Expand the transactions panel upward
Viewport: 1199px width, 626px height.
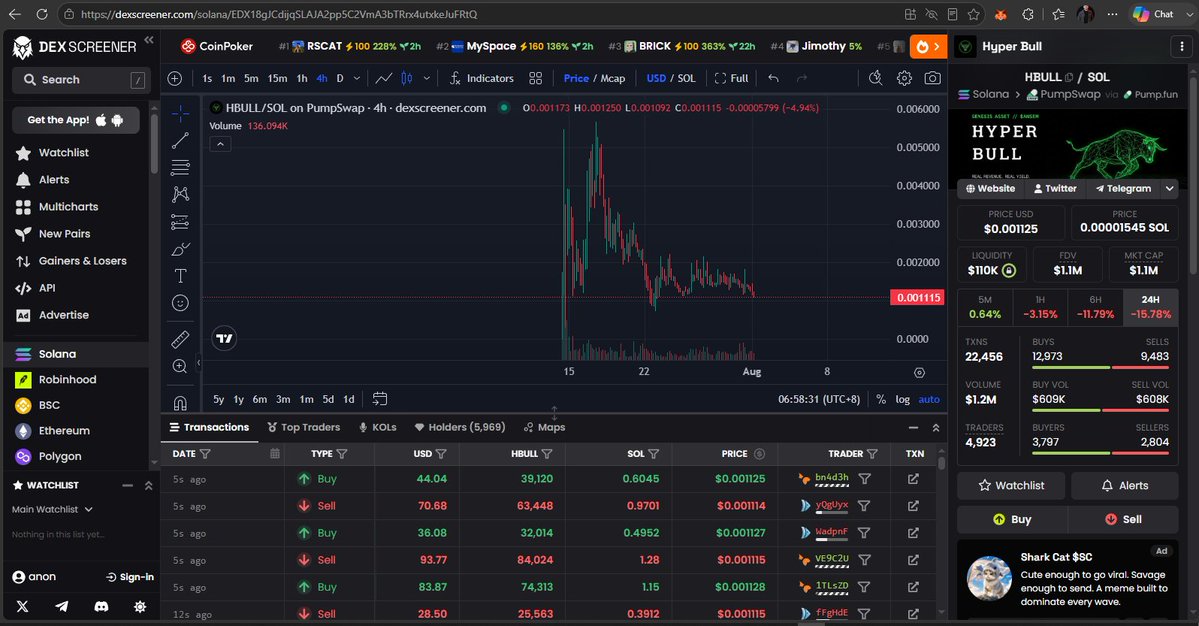[x=935, y=428]
